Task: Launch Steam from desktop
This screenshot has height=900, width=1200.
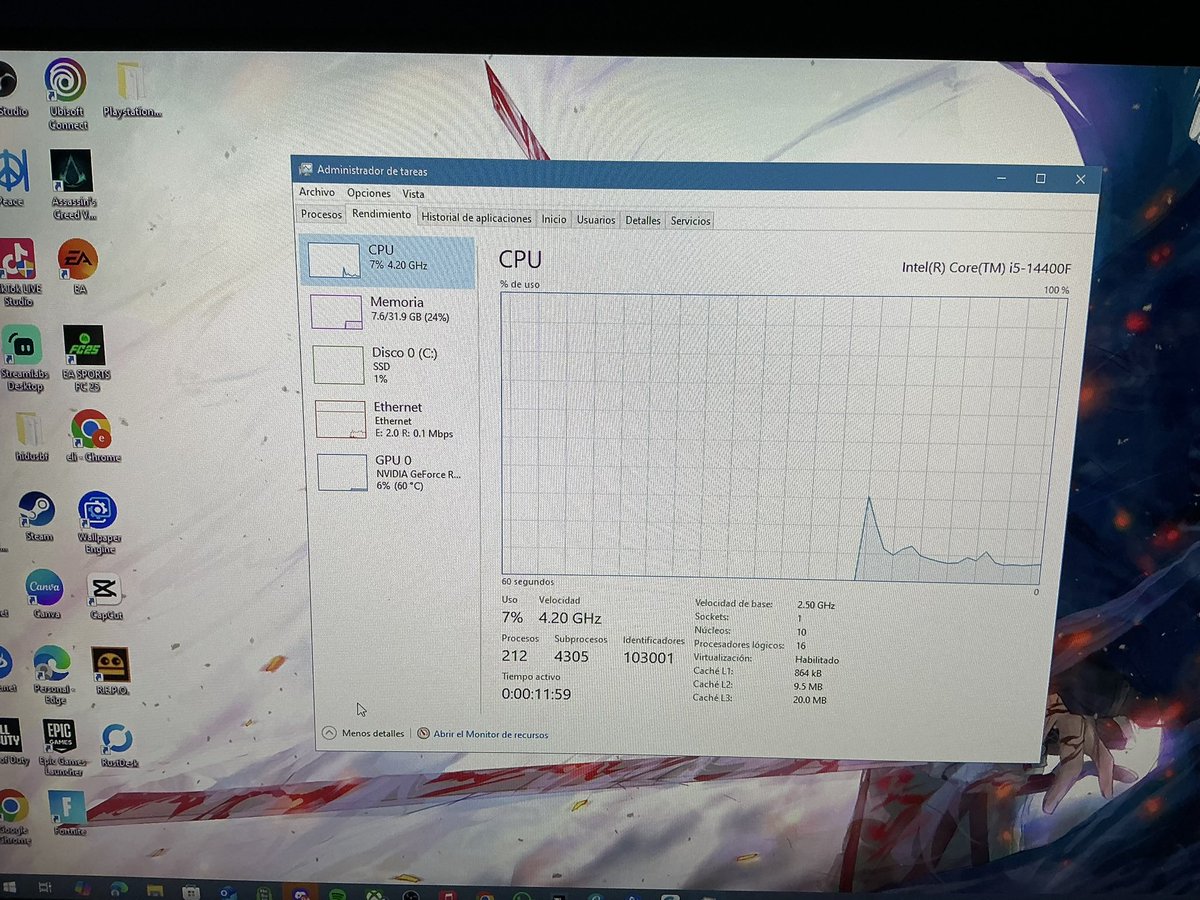Action: [37, 516]
